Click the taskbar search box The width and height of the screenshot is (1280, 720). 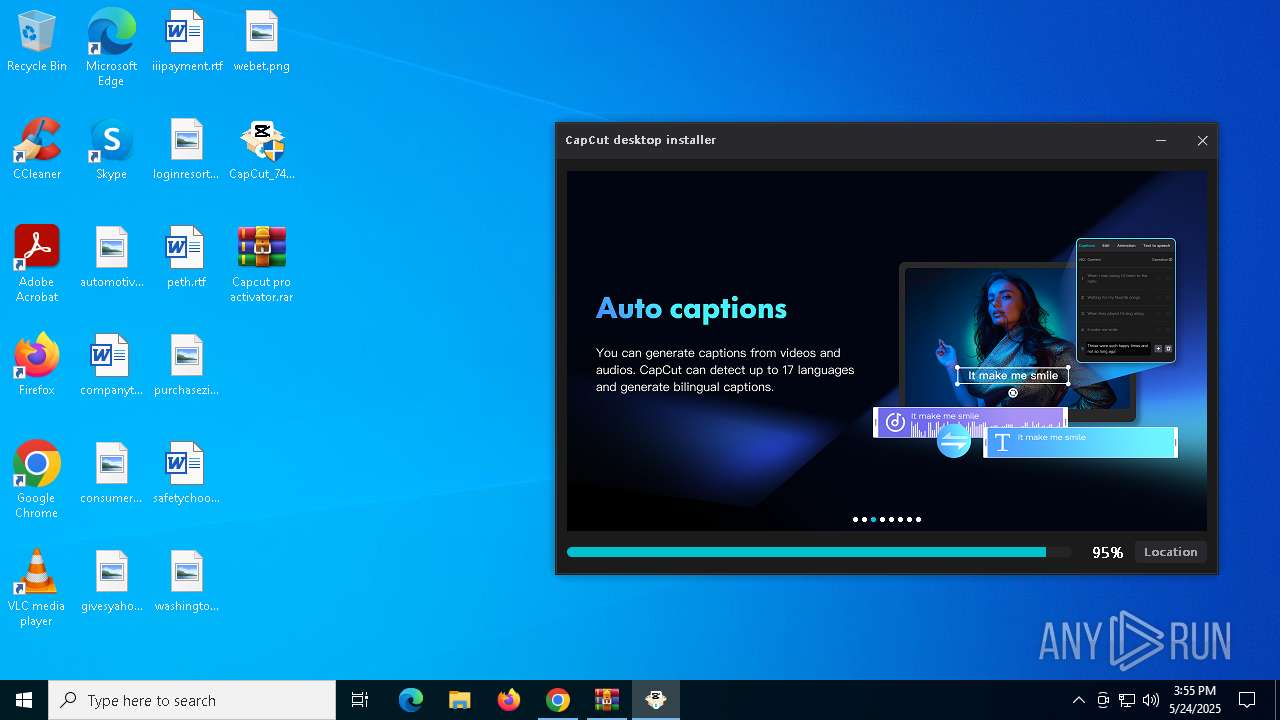192,700
